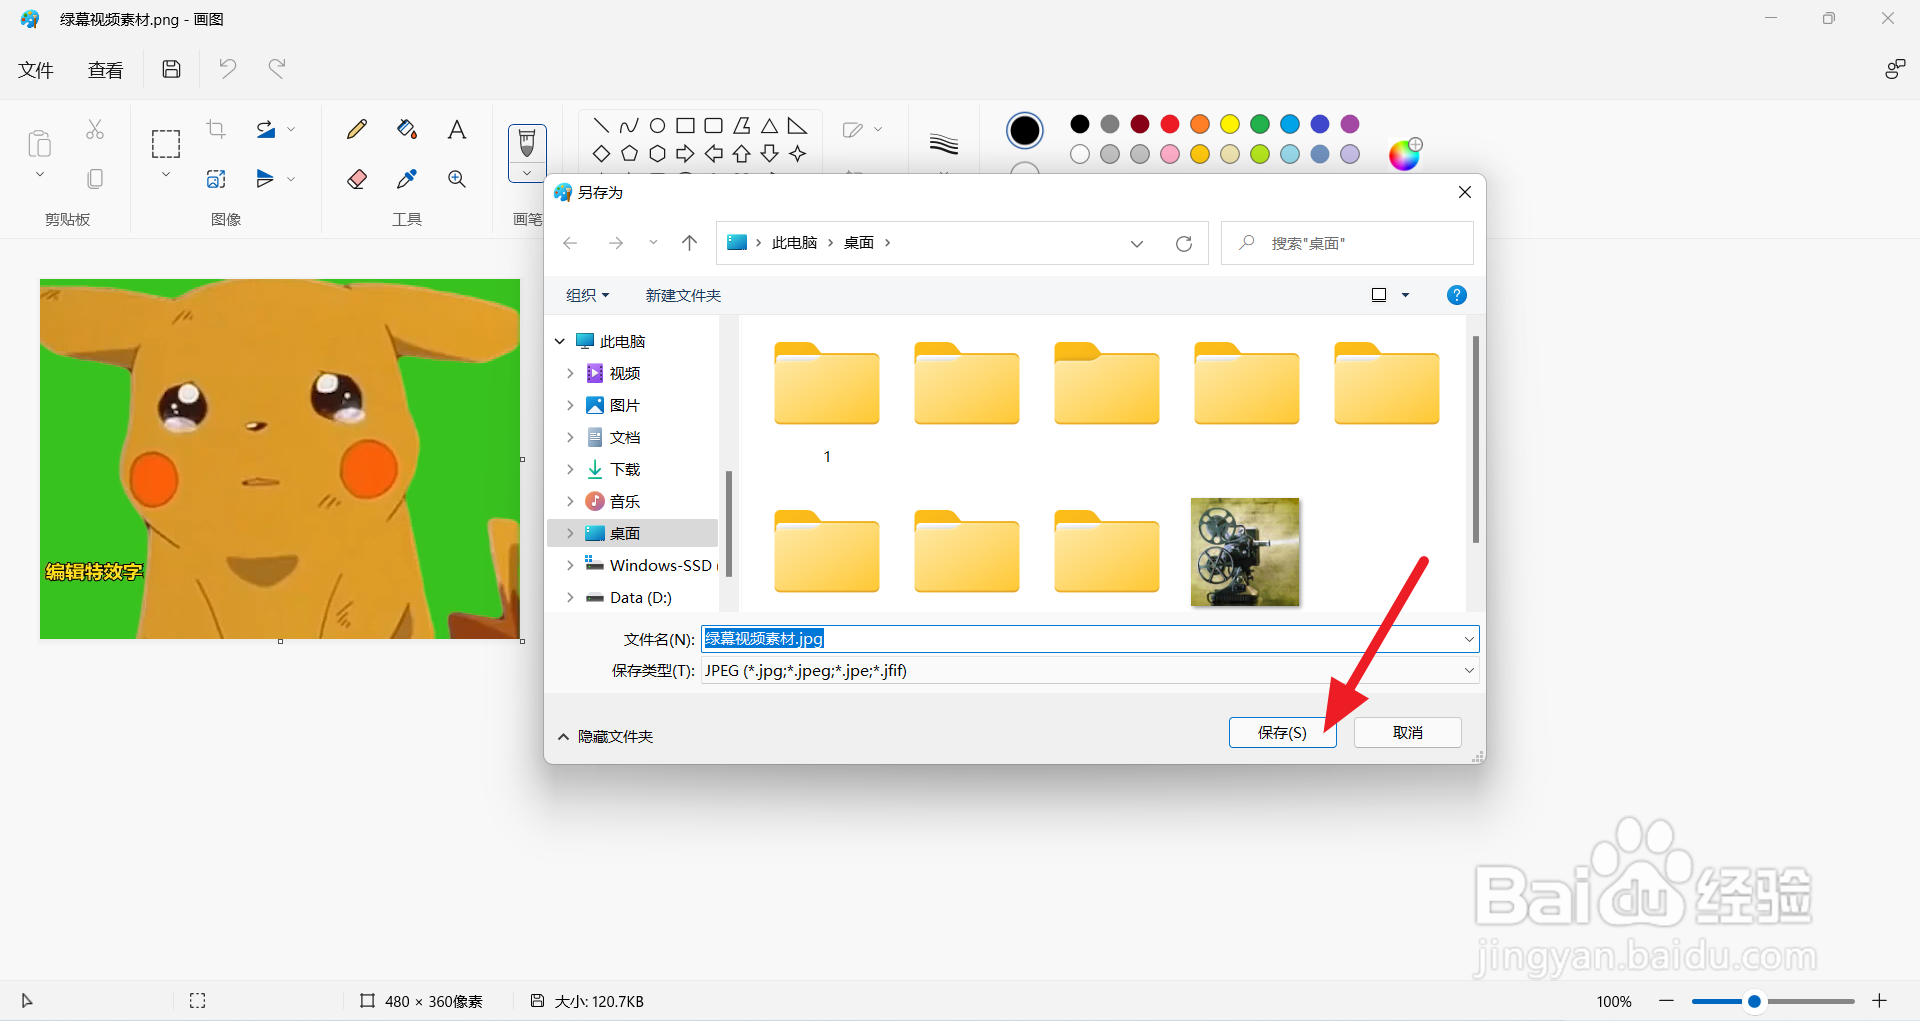Open the file name history dropdown
This screenshot has width=1920, height=1021.
point(1469,639)
